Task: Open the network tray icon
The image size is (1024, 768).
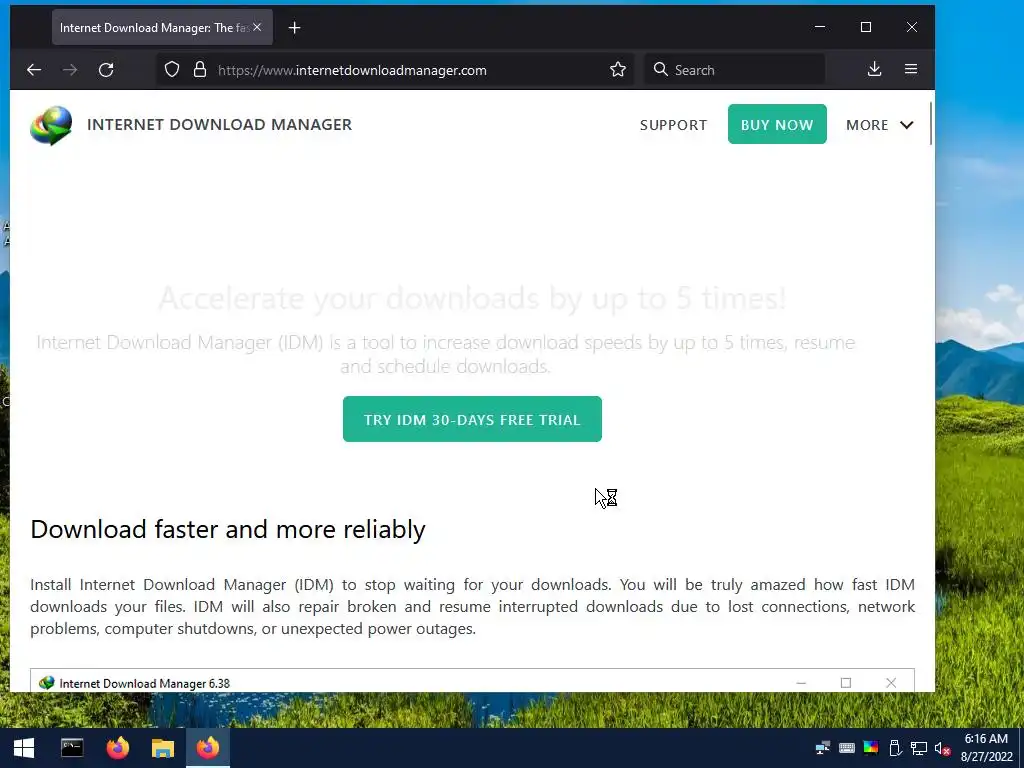Action: pyautogui.click(x=919, y=748)
